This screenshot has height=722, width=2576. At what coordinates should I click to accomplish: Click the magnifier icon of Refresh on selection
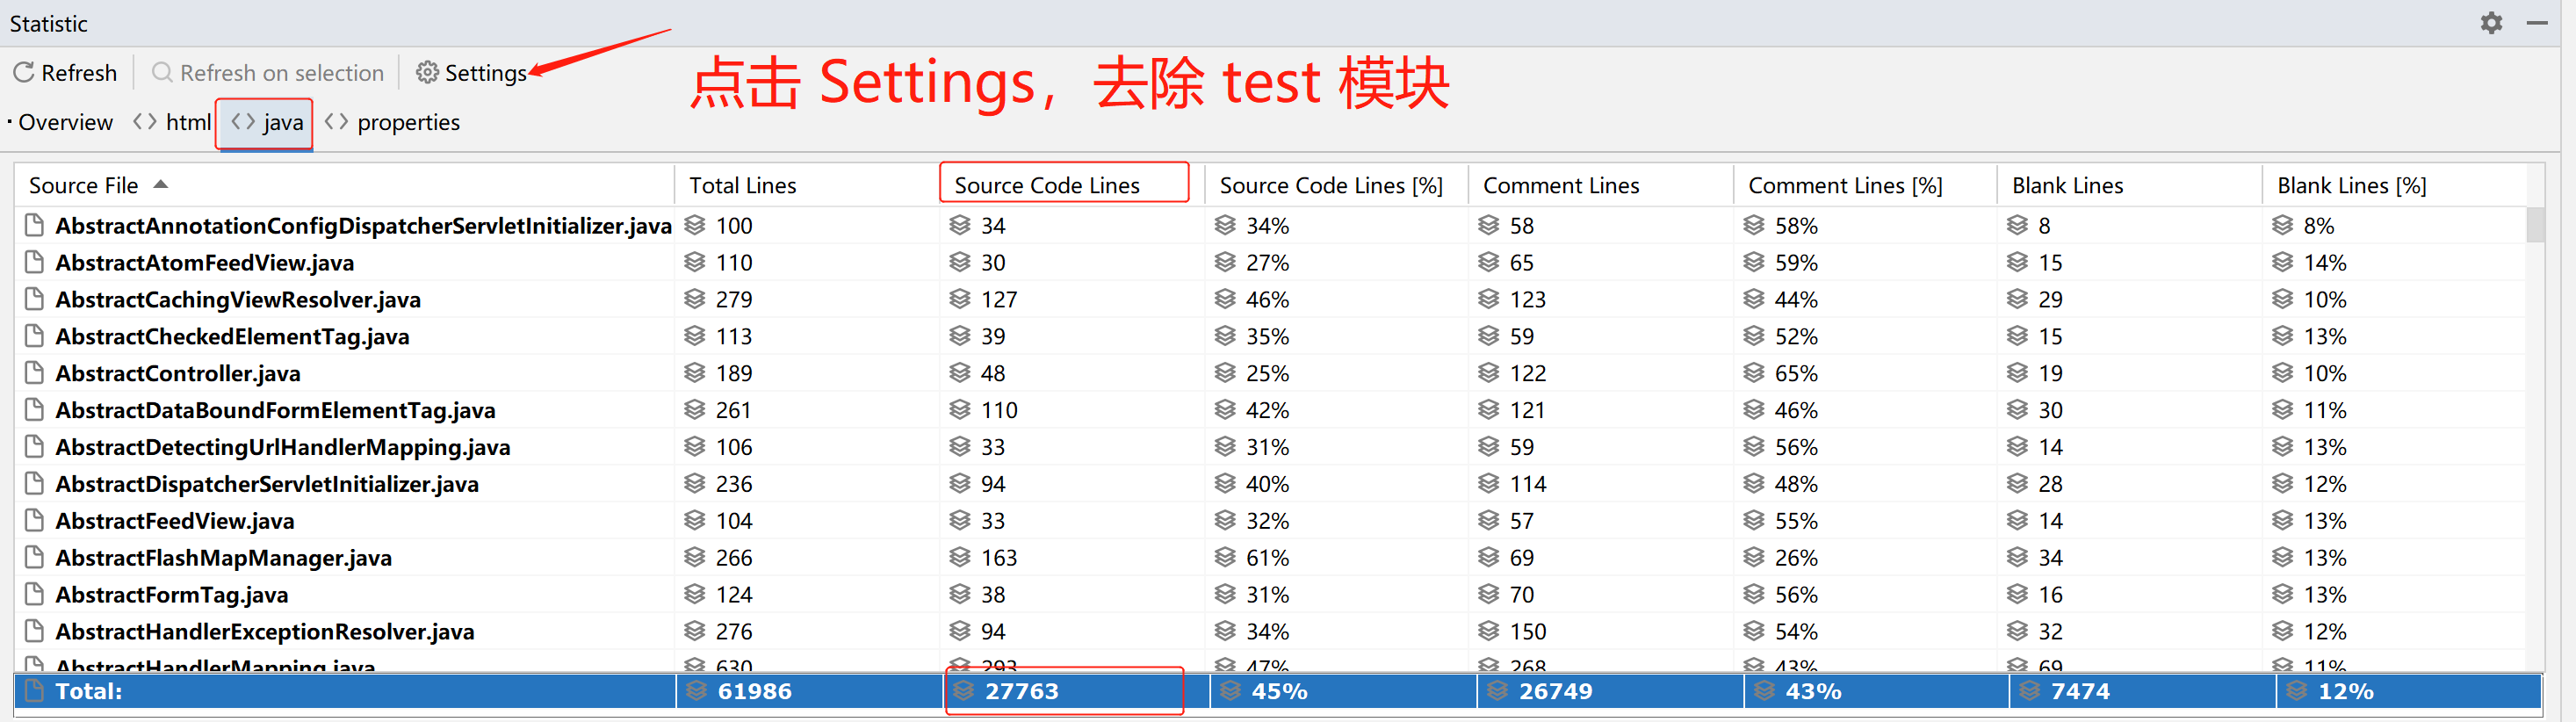(162, 72)
